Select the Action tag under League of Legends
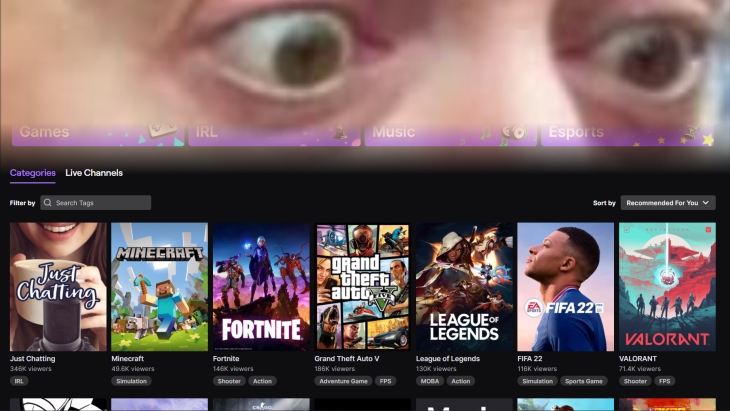 pos(461,381)
